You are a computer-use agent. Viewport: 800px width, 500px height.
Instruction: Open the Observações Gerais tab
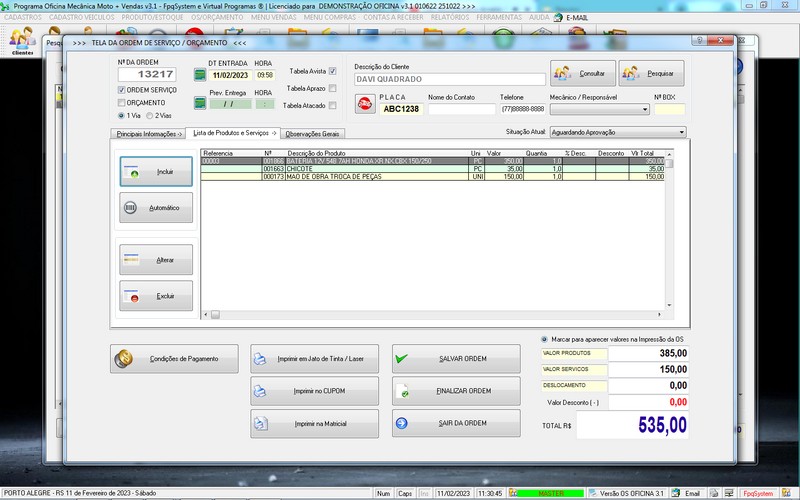312,134
